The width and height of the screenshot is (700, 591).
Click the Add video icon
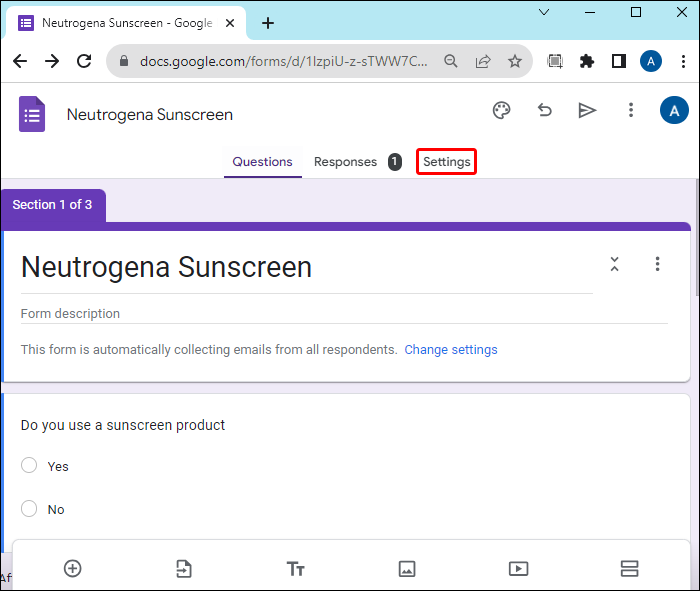pos(518,569)
